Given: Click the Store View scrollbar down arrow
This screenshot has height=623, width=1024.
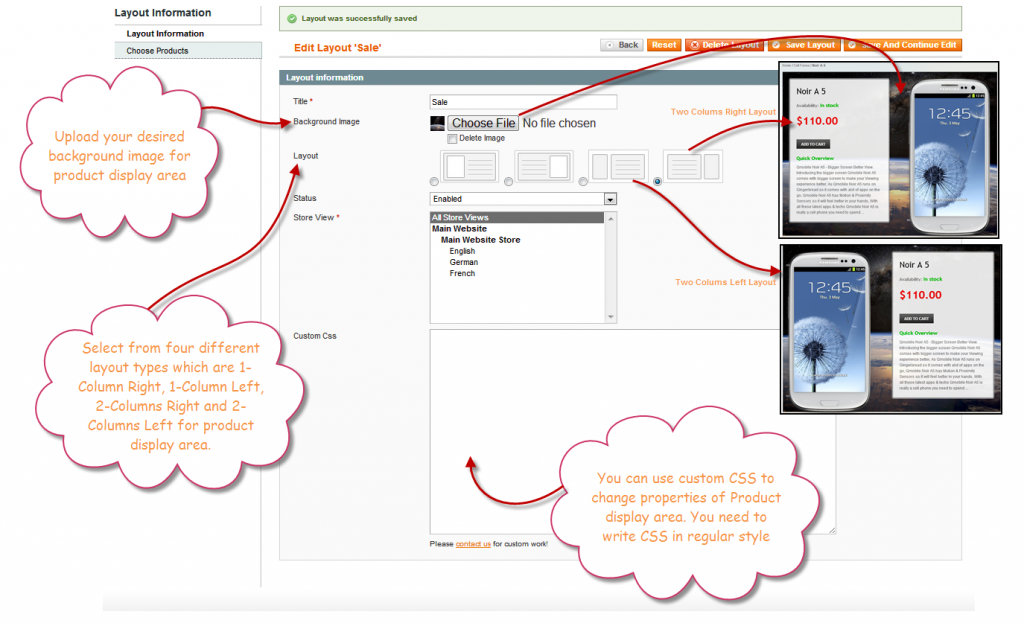Looking at the screenshot, I should pos(611,318).
